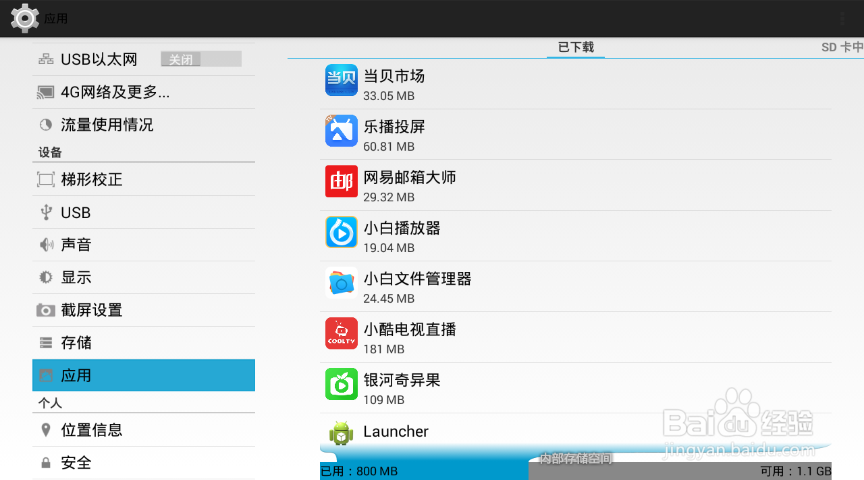This screenshot has width=864, height=480.
Task: Click the 显示 brightness icon
Action: point(46,277)
